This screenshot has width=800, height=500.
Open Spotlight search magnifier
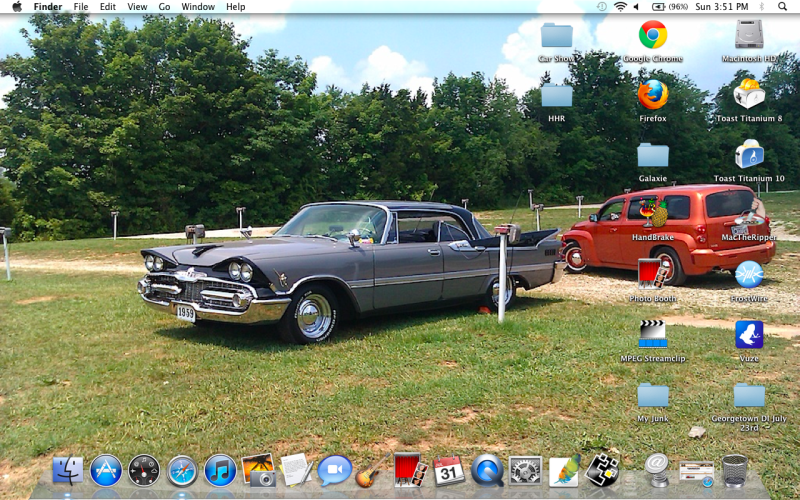[x=782, y=7]
